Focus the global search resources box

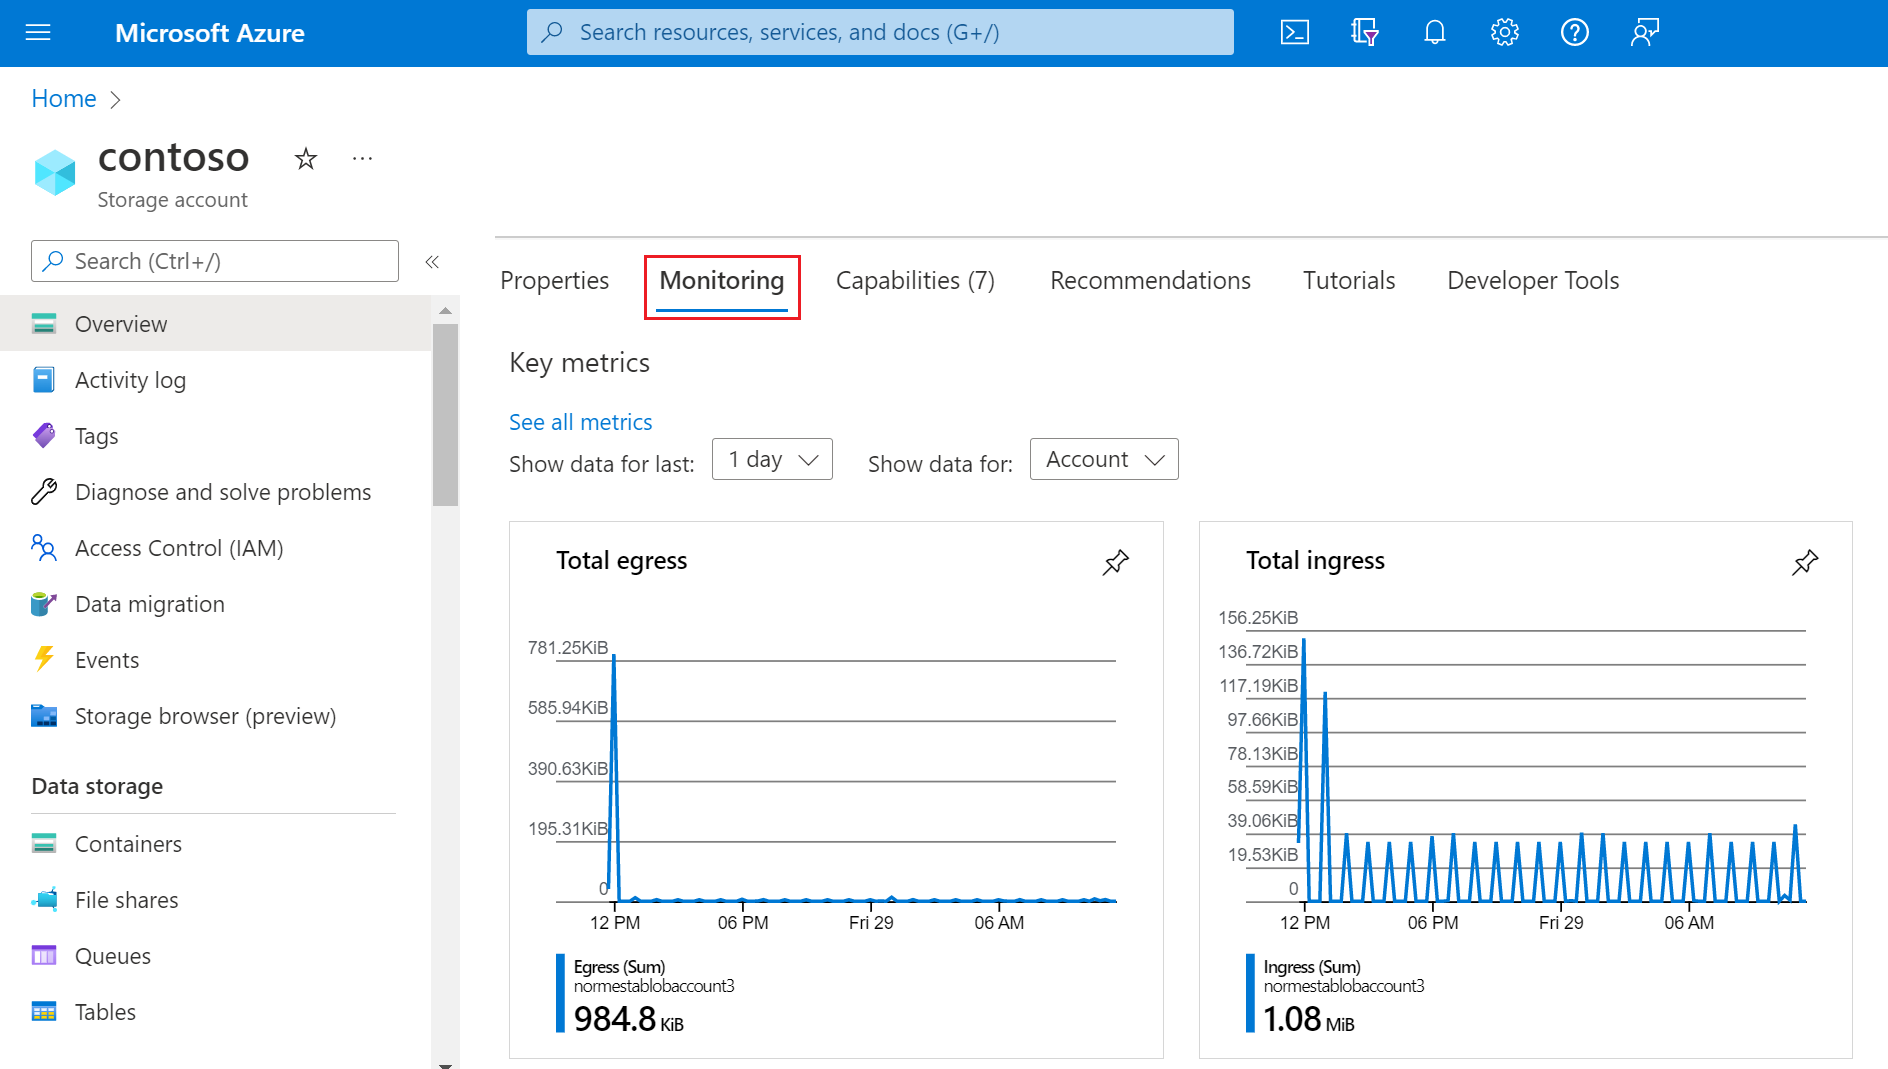[x=880, y=32]
